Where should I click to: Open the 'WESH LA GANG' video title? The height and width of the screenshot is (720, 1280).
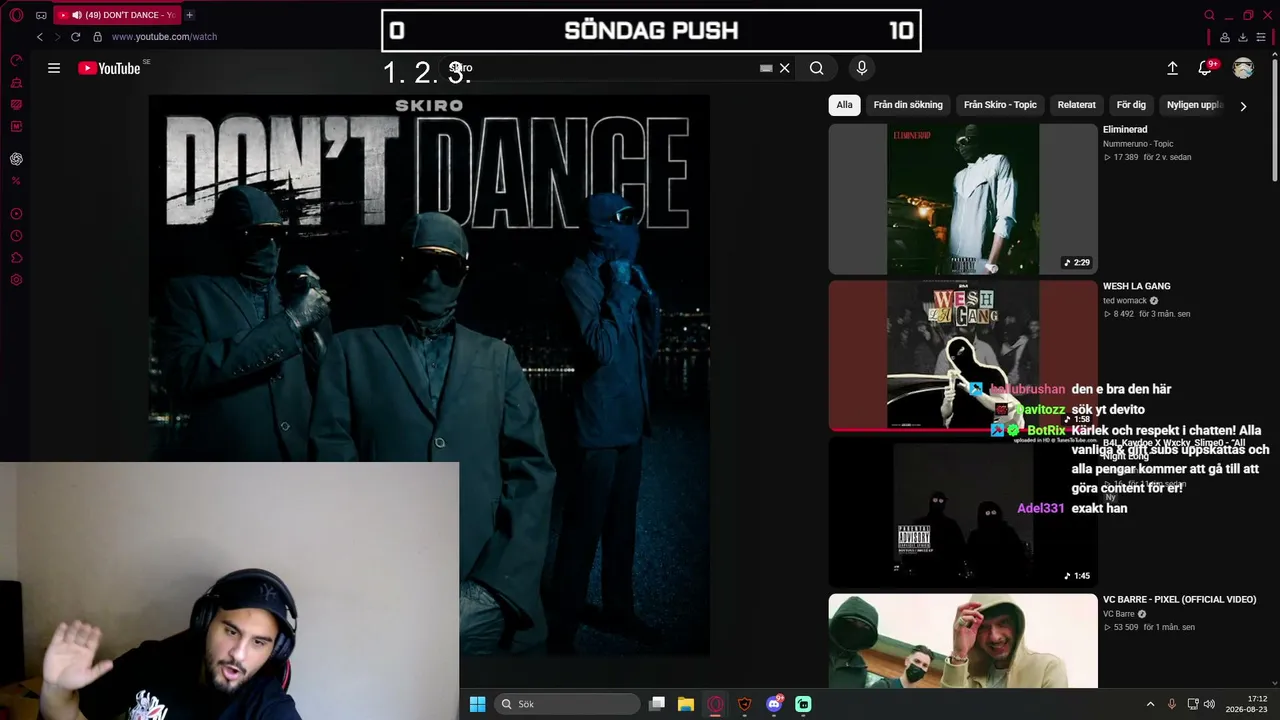pos(1137,287)
